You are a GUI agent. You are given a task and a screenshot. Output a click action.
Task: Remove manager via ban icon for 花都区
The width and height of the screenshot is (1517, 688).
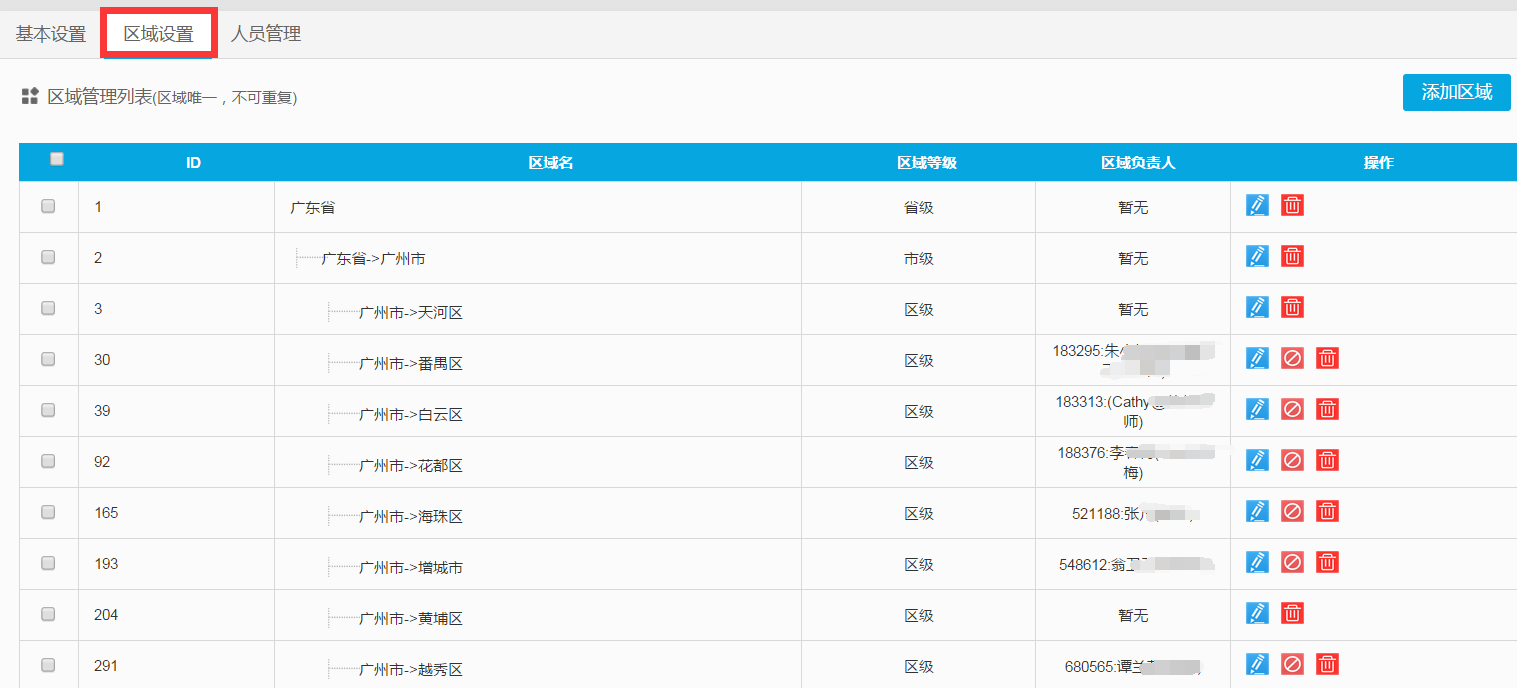click(x=1292, y=460)
